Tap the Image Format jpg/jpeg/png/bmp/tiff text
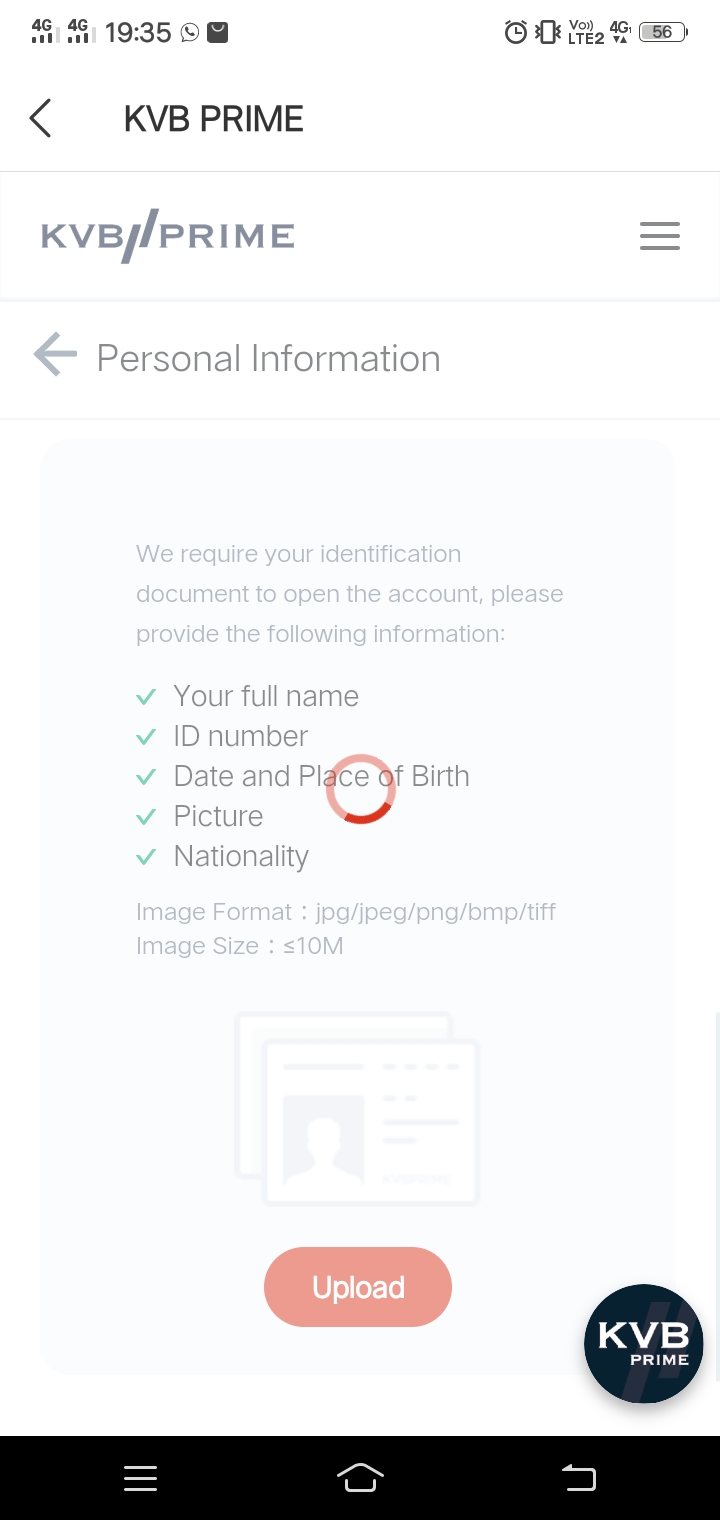 [346, 912]
